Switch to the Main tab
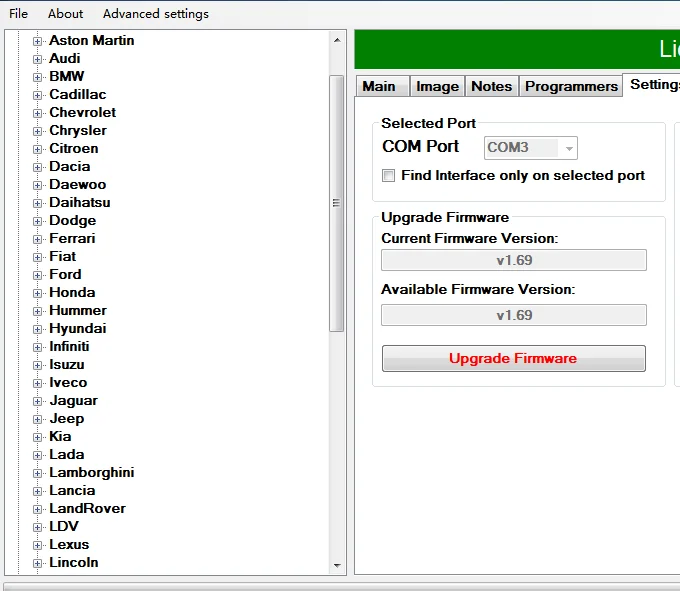Image resolution: width=680 pixels, height=591 pixels. tap(382, 86)
